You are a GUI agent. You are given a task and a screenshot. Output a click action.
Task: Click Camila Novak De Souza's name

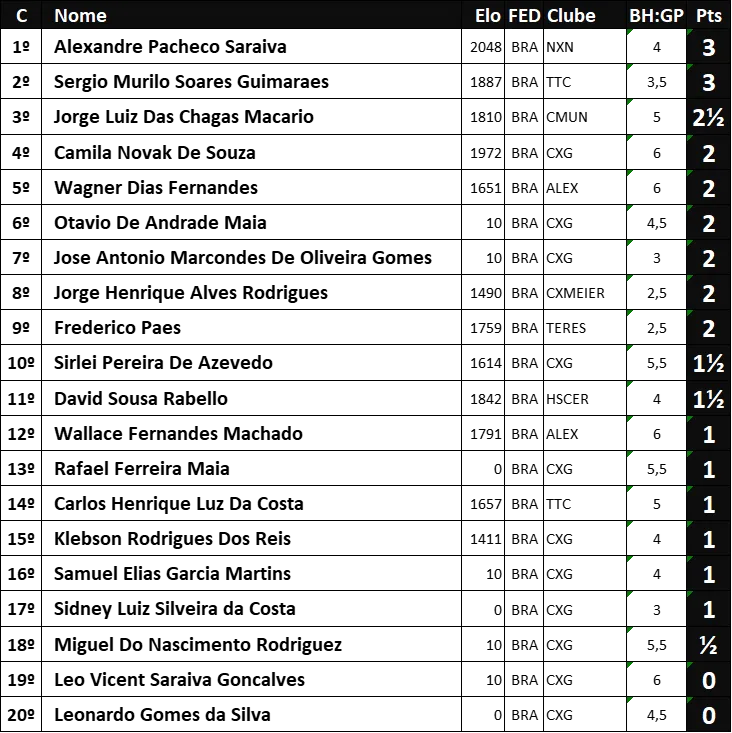155,153
